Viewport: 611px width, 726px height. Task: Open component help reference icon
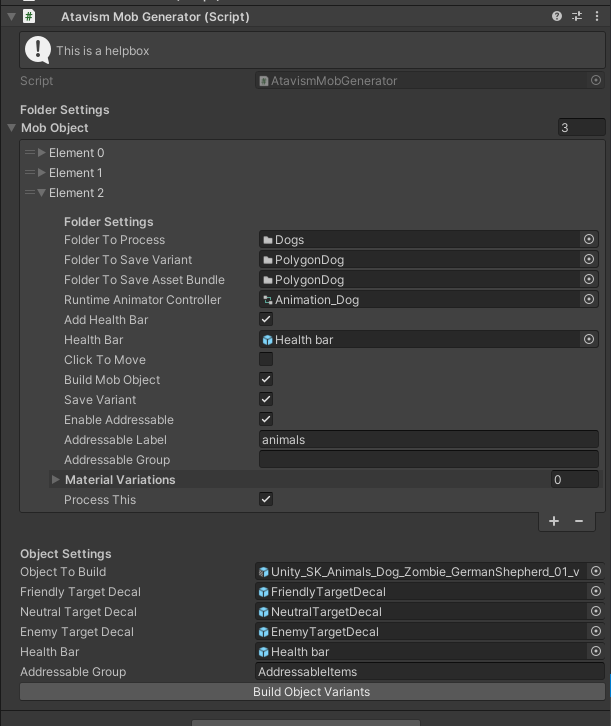558,17
